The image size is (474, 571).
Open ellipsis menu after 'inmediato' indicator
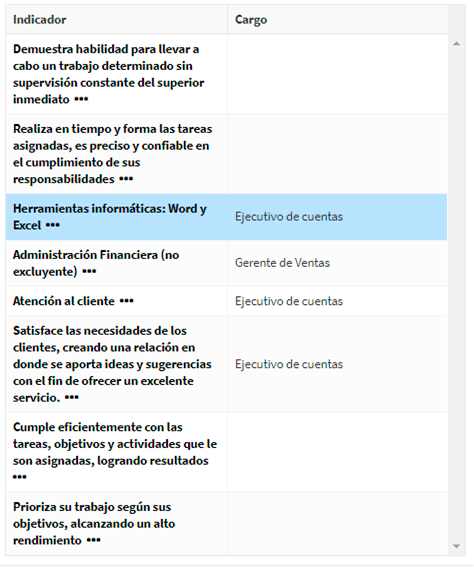click(x=81, y=99)
